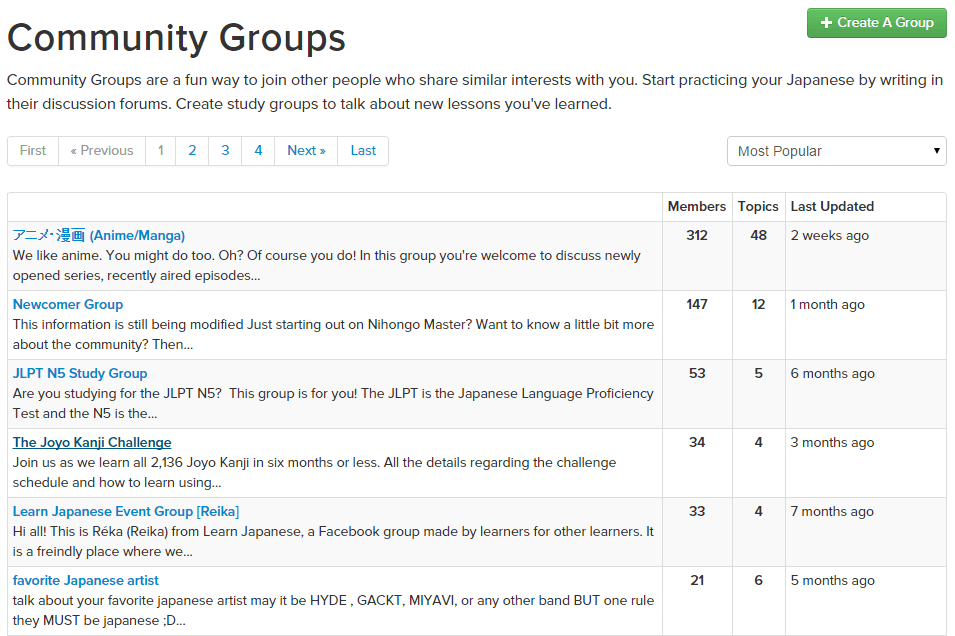Go to page 1 in pagination

coord(161,150)
